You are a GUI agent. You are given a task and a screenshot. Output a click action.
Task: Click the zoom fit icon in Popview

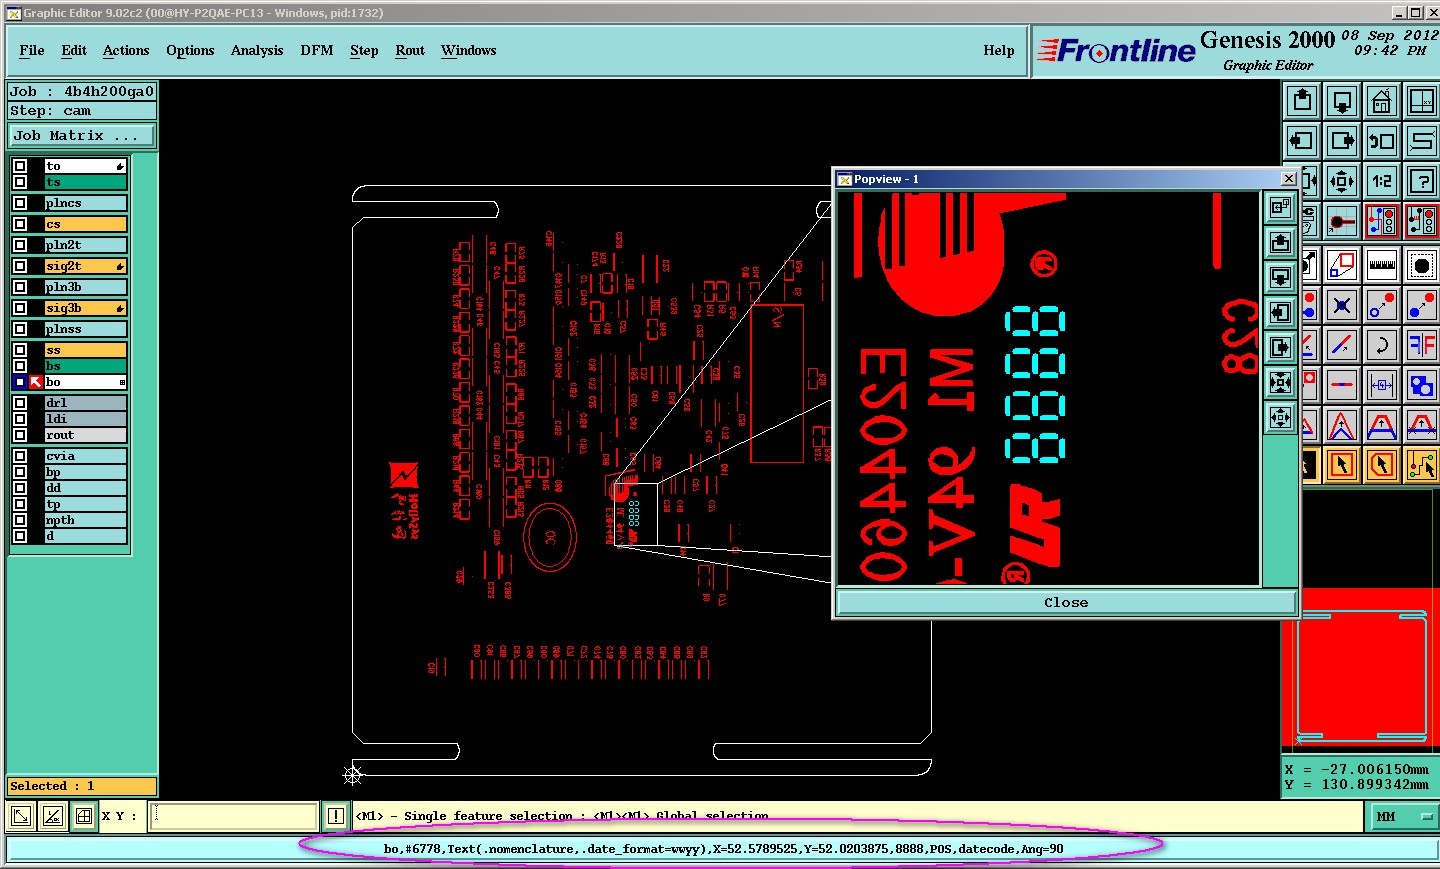tap(1281, 382)
